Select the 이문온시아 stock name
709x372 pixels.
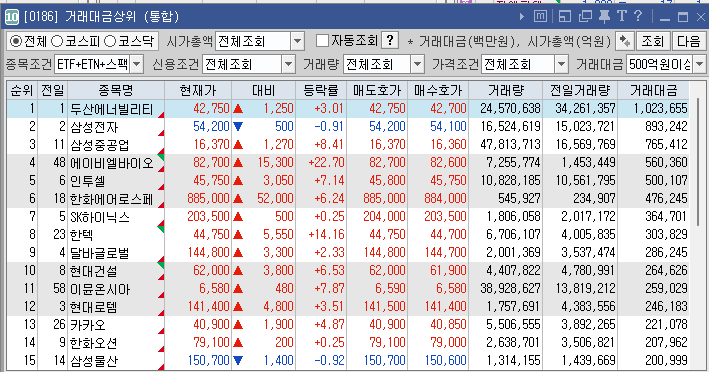tap(100, 289)
